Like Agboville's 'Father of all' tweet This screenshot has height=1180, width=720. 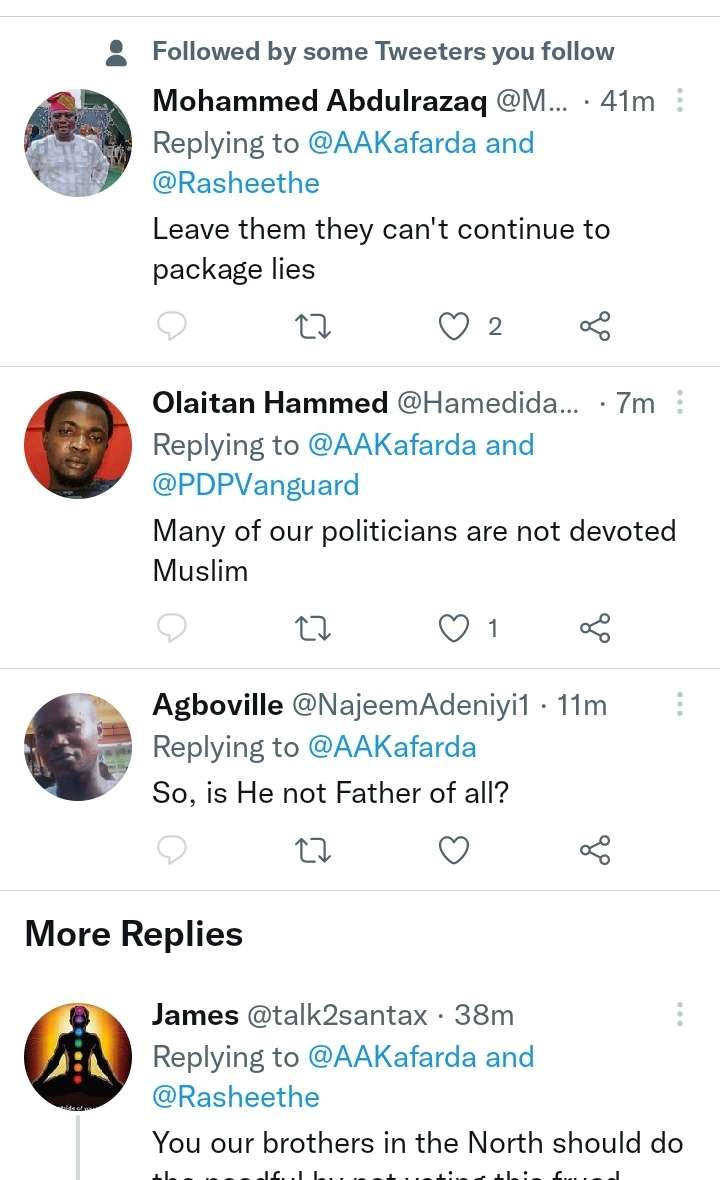pyautogui.click(x=455, y=850)
